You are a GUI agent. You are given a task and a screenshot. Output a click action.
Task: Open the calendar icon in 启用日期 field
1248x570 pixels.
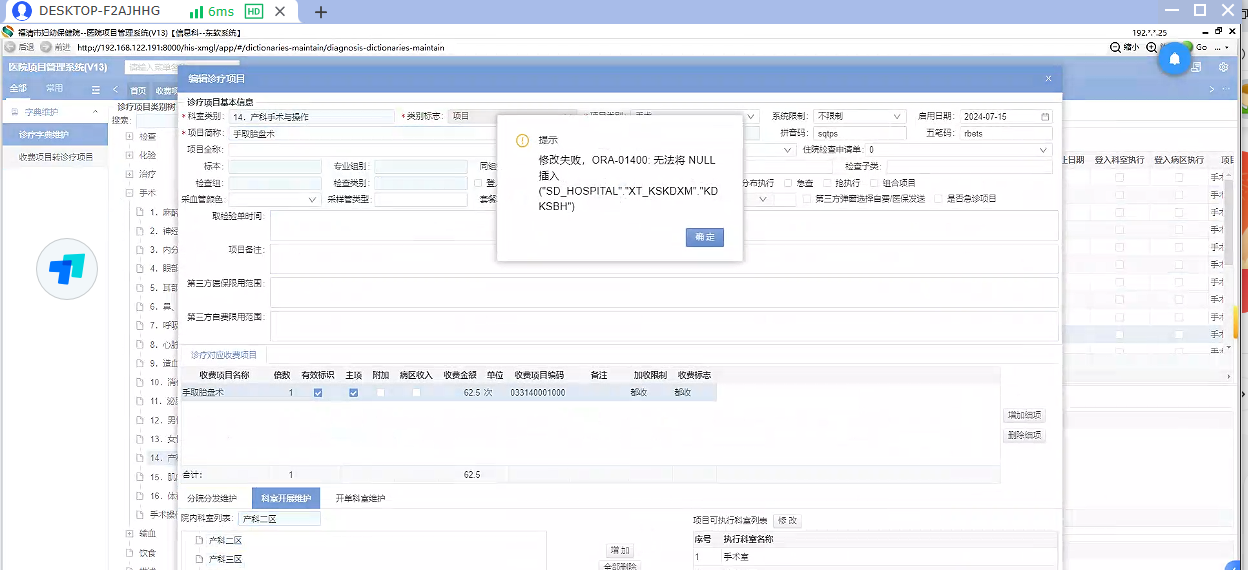(1045, 117)
